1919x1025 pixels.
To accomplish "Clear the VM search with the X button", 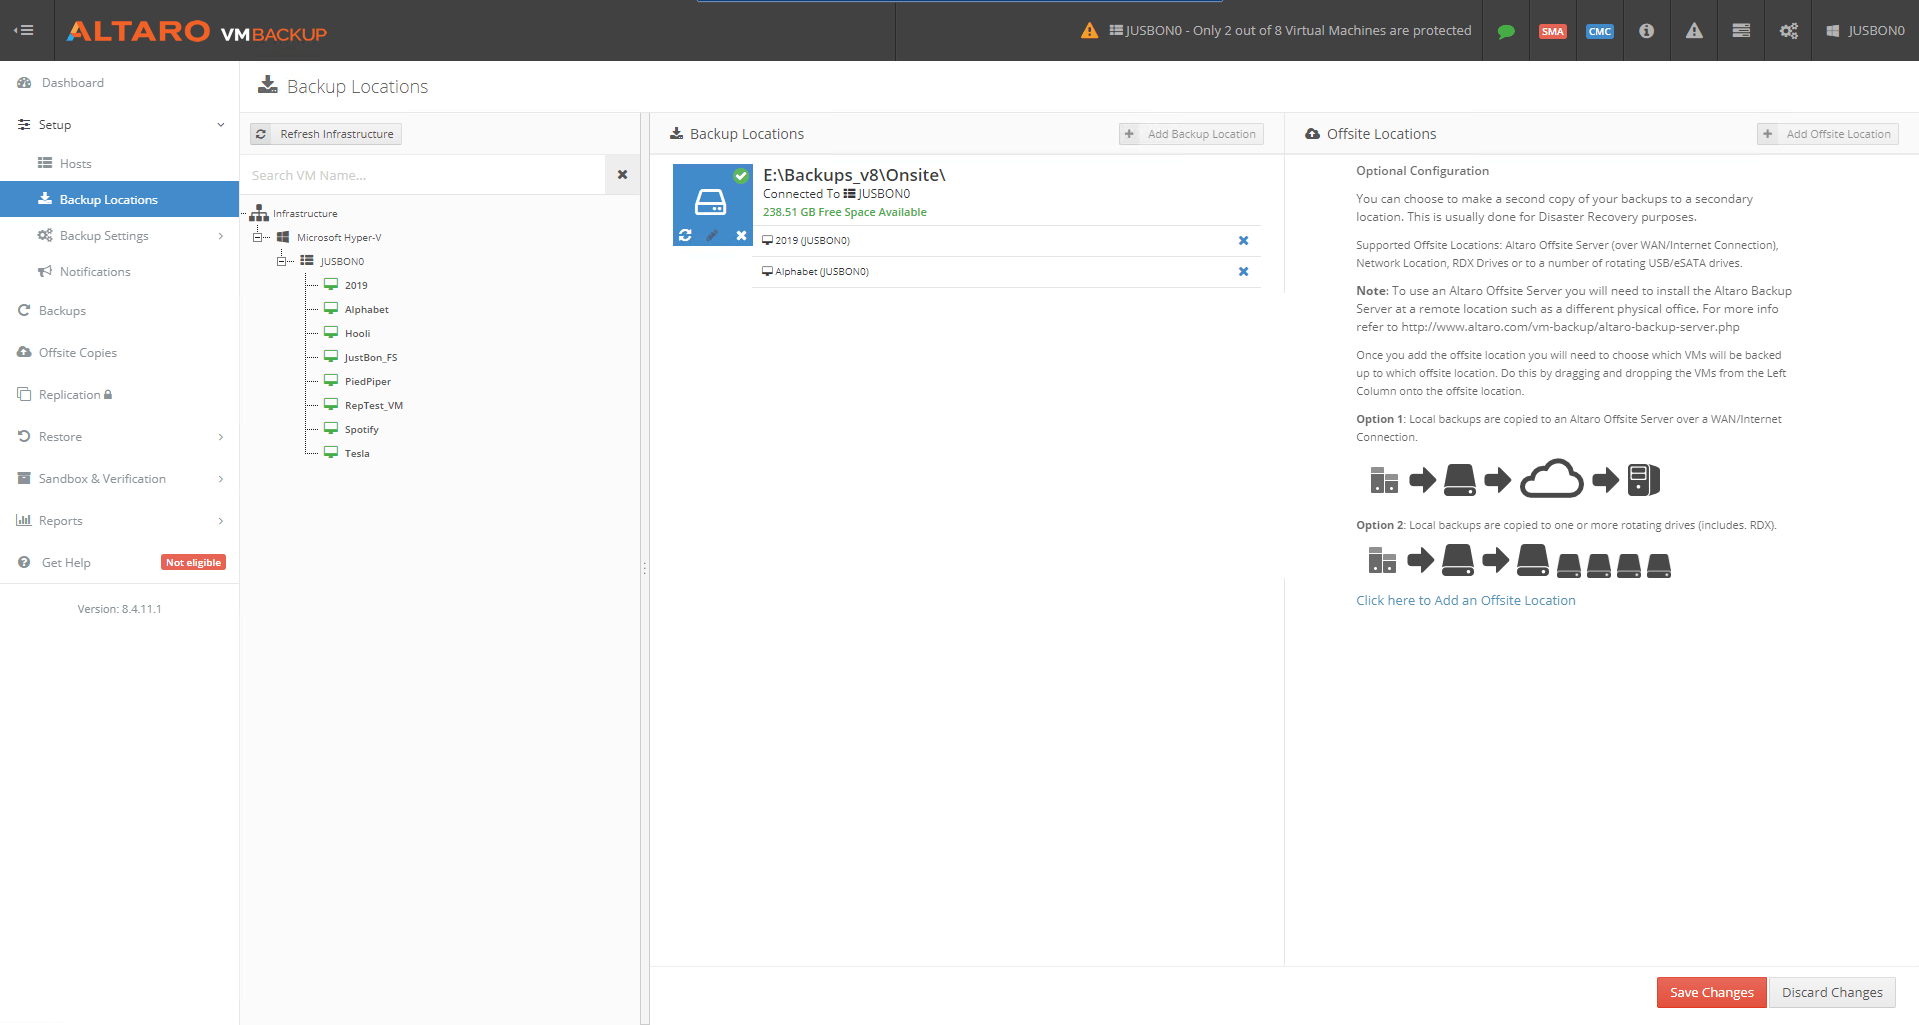I will (x=622, y=175).
